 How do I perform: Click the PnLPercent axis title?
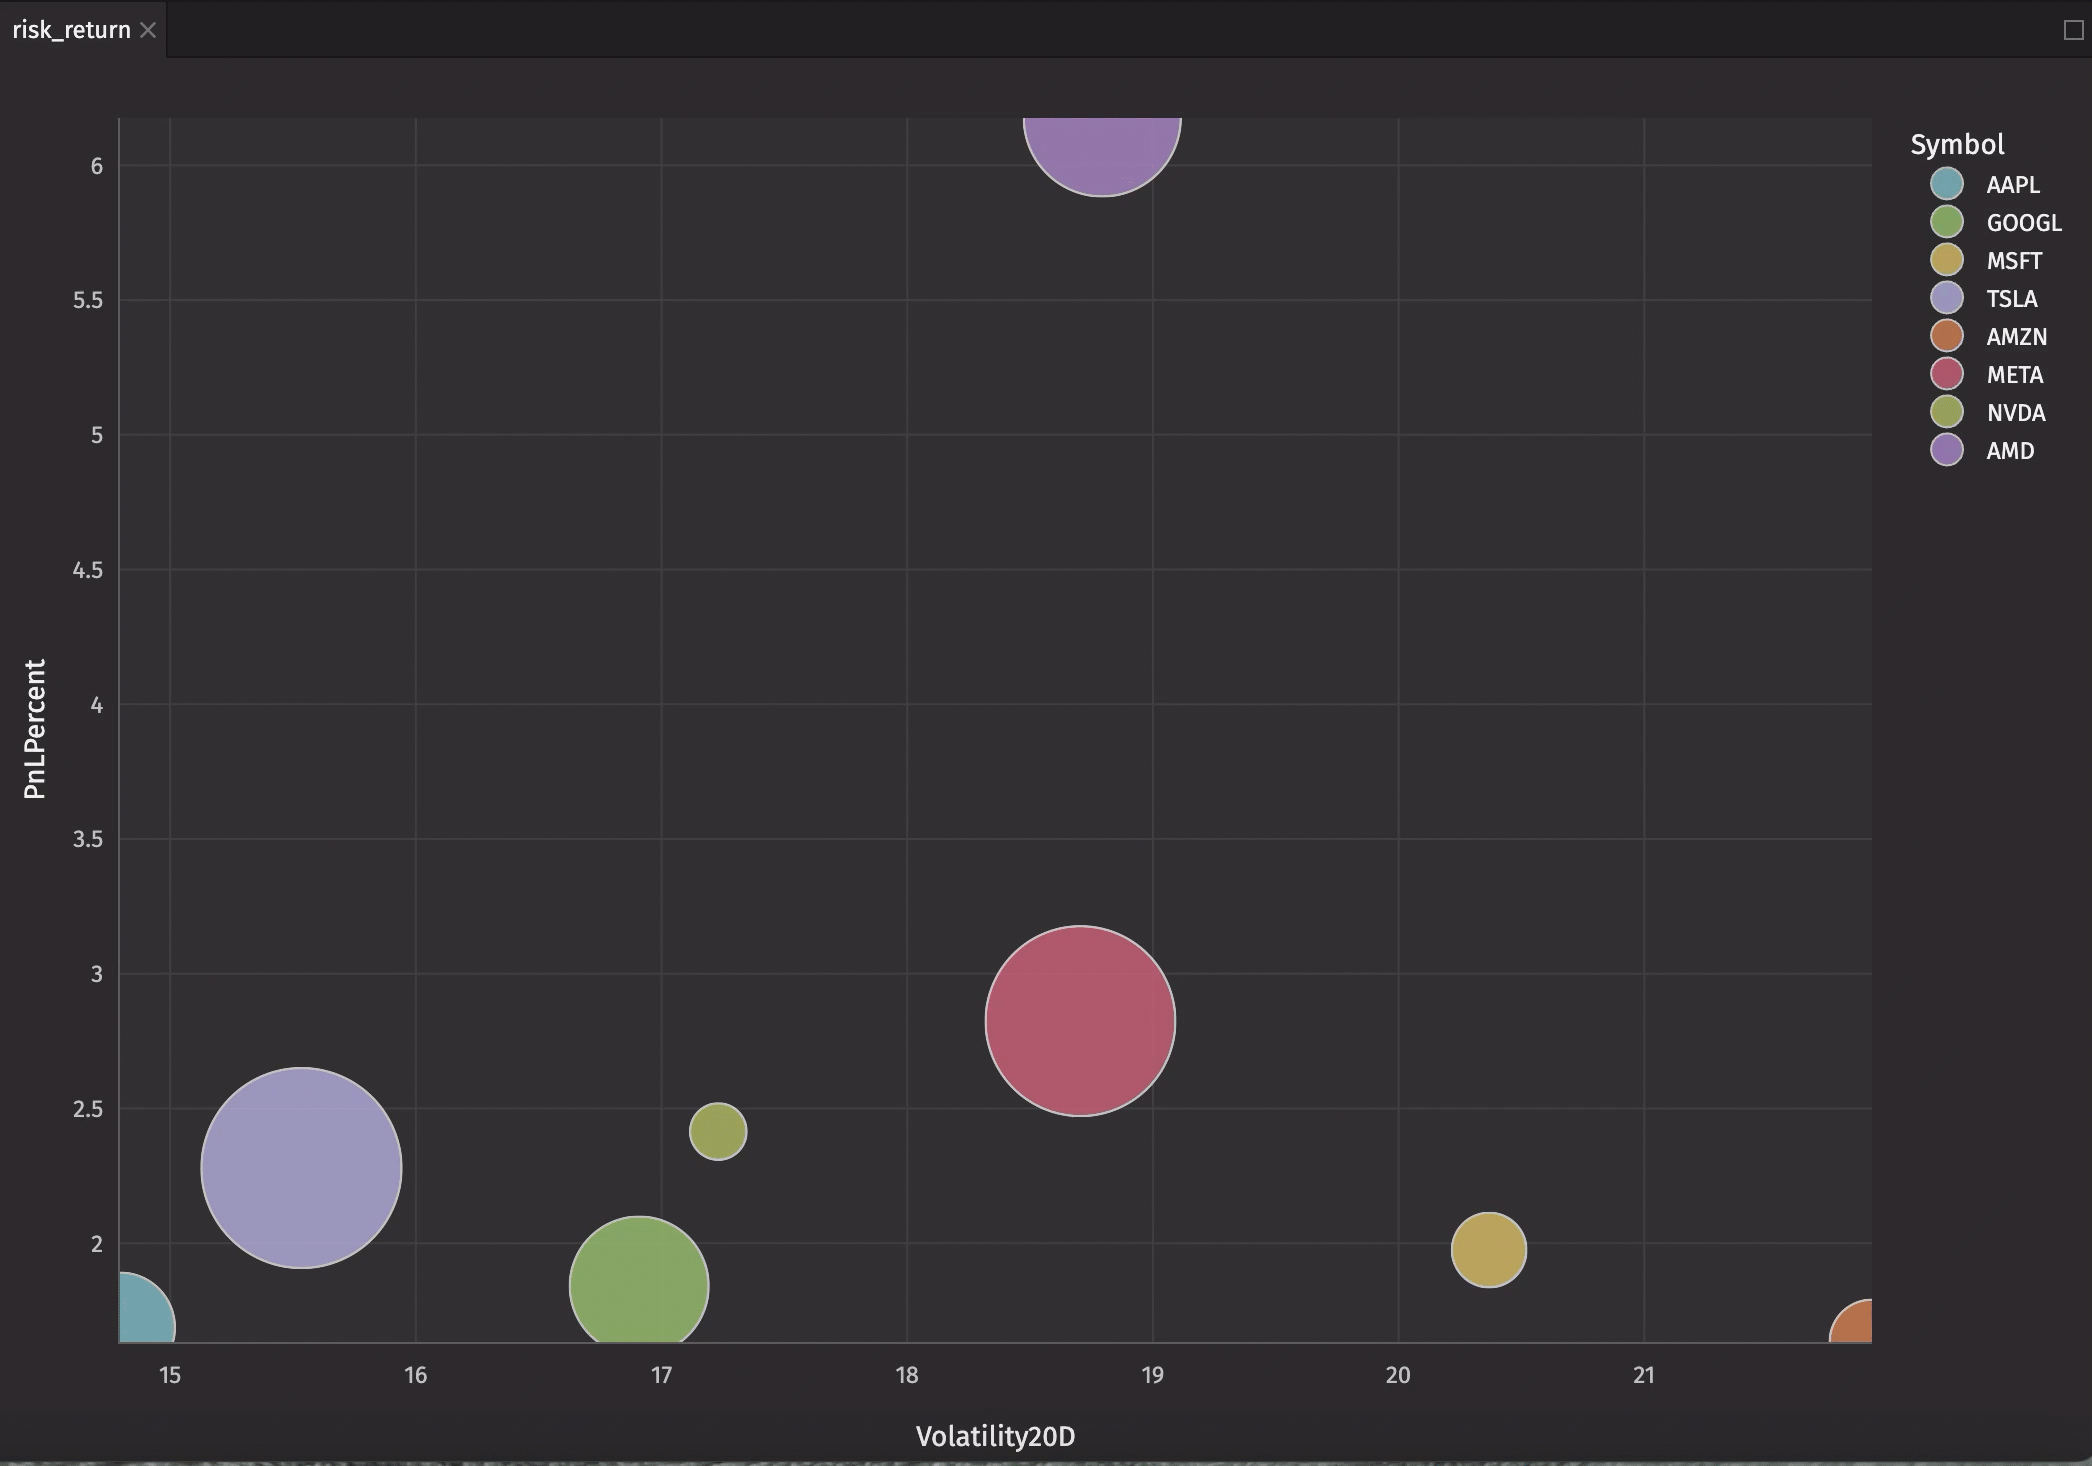35,729
